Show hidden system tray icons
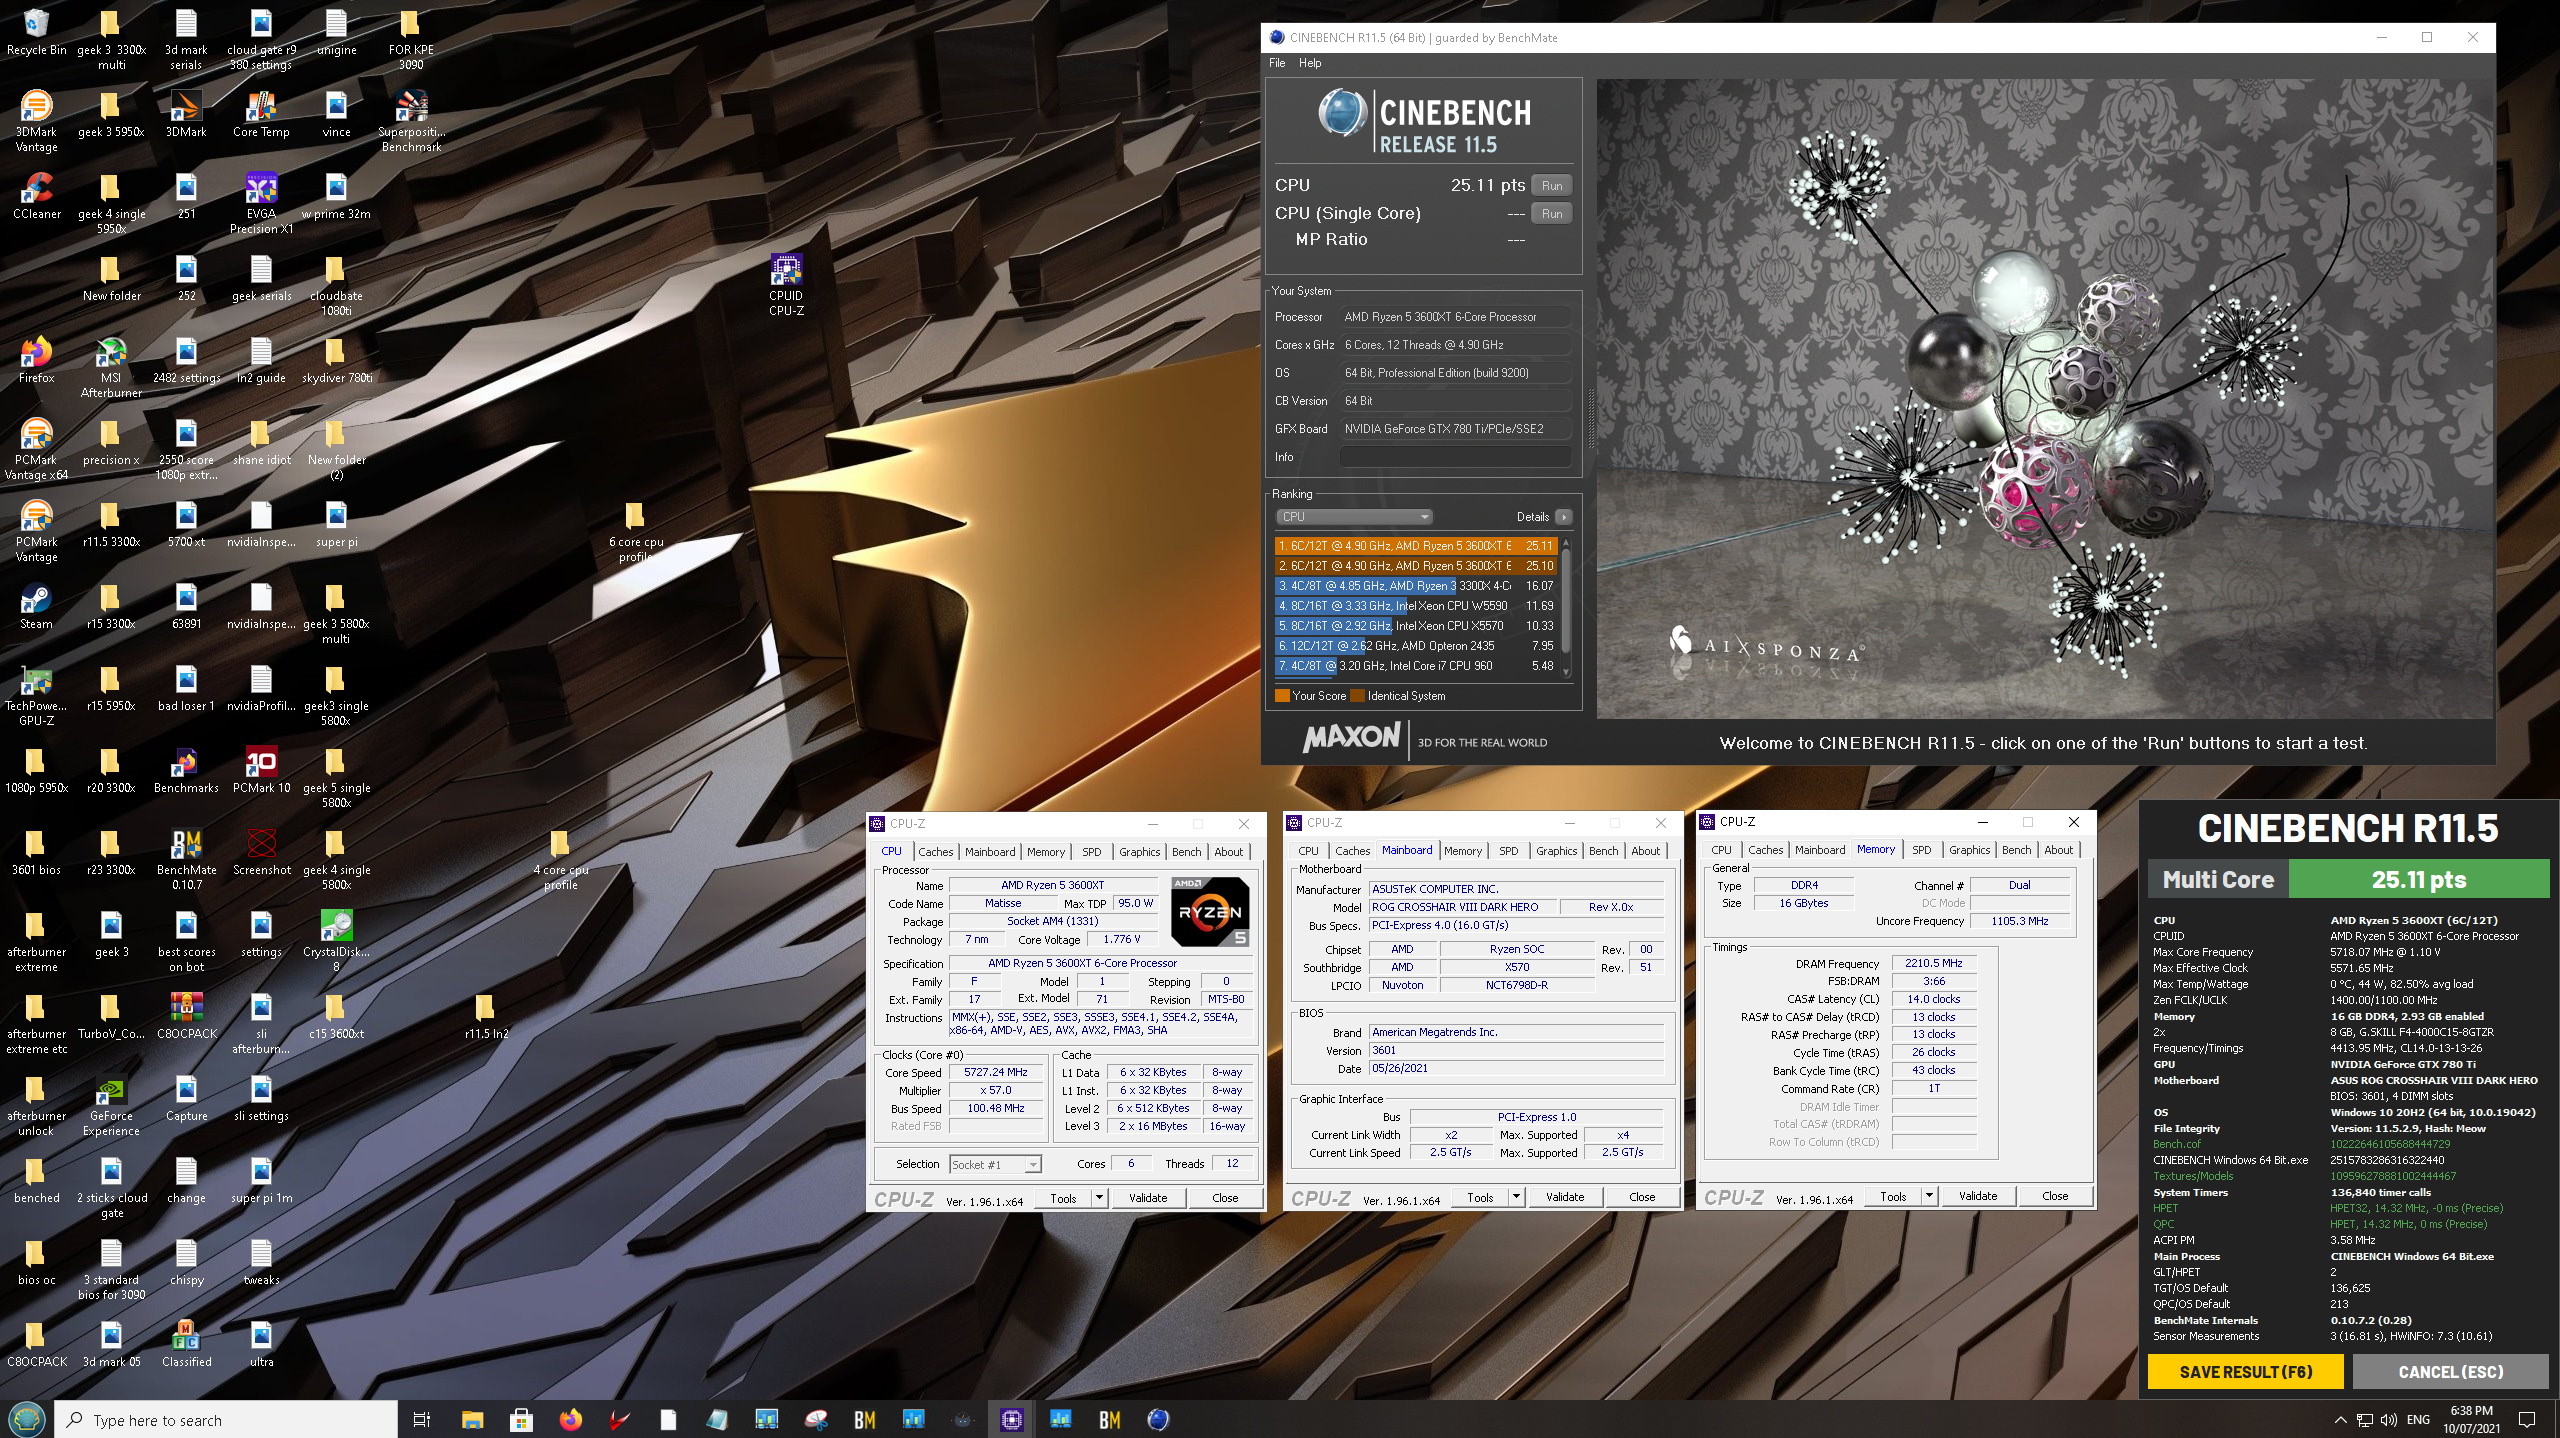Viewport: 2560px width, 1438px height. pyautogui.click(x=2340, y=1419)
